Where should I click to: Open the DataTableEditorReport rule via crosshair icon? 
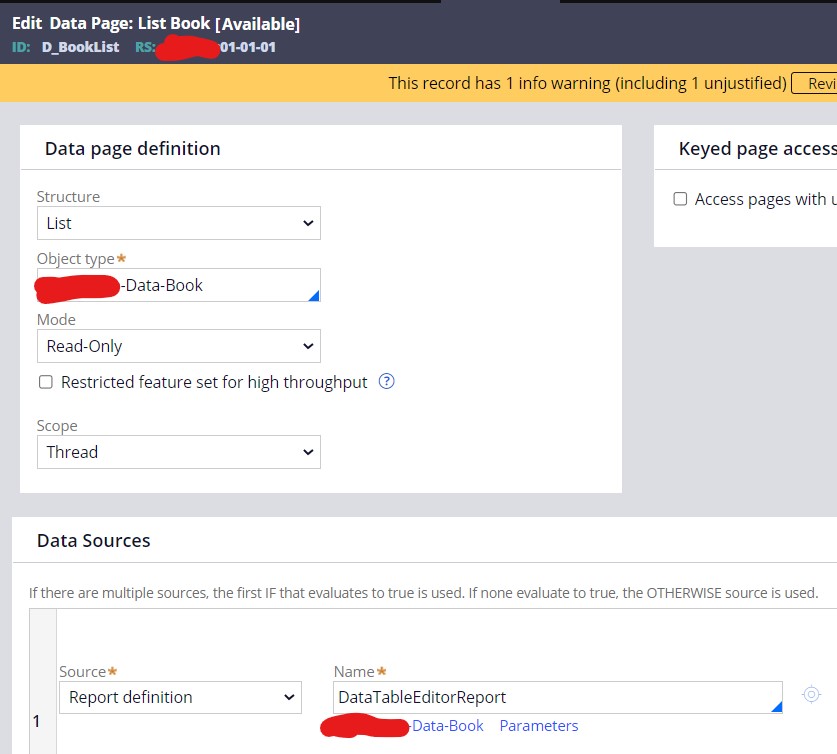pos(811,694)
